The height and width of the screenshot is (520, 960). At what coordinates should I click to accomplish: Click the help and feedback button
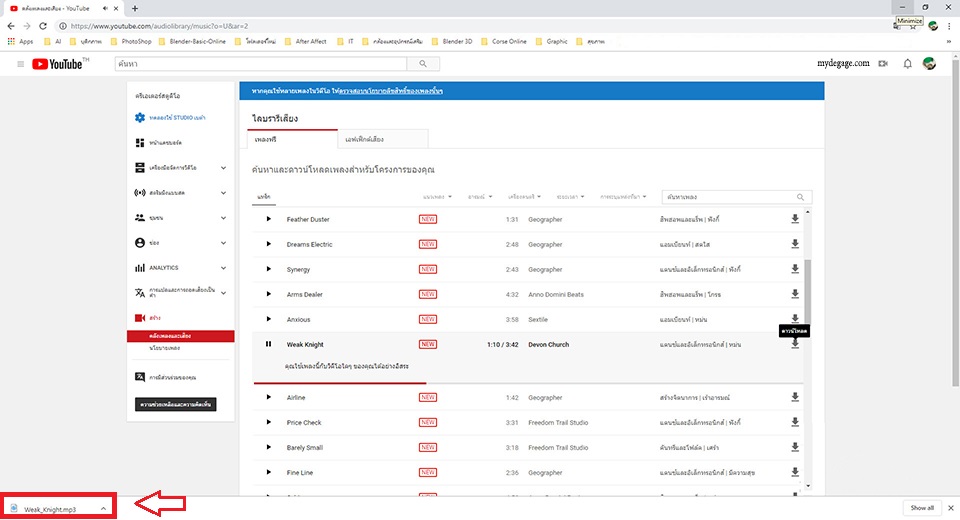tap(176, 404)
